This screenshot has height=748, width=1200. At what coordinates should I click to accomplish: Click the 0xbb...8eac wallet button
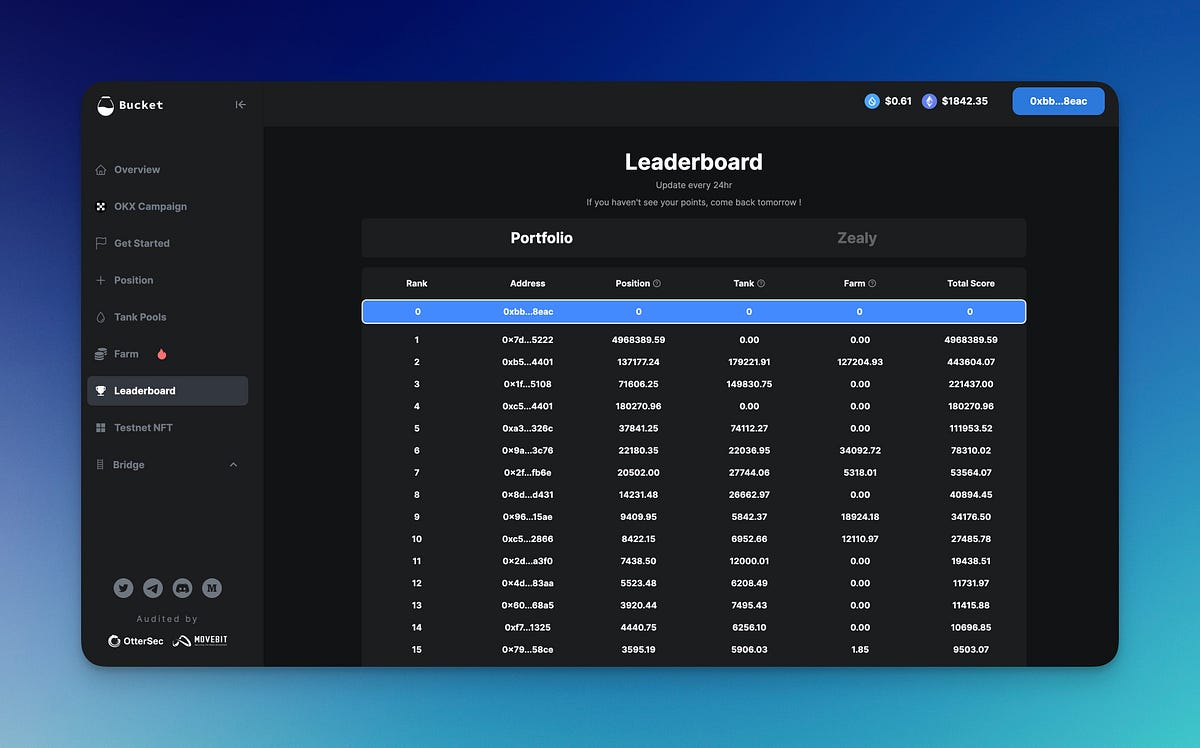pyautogui.click(x=1058, y=101)
